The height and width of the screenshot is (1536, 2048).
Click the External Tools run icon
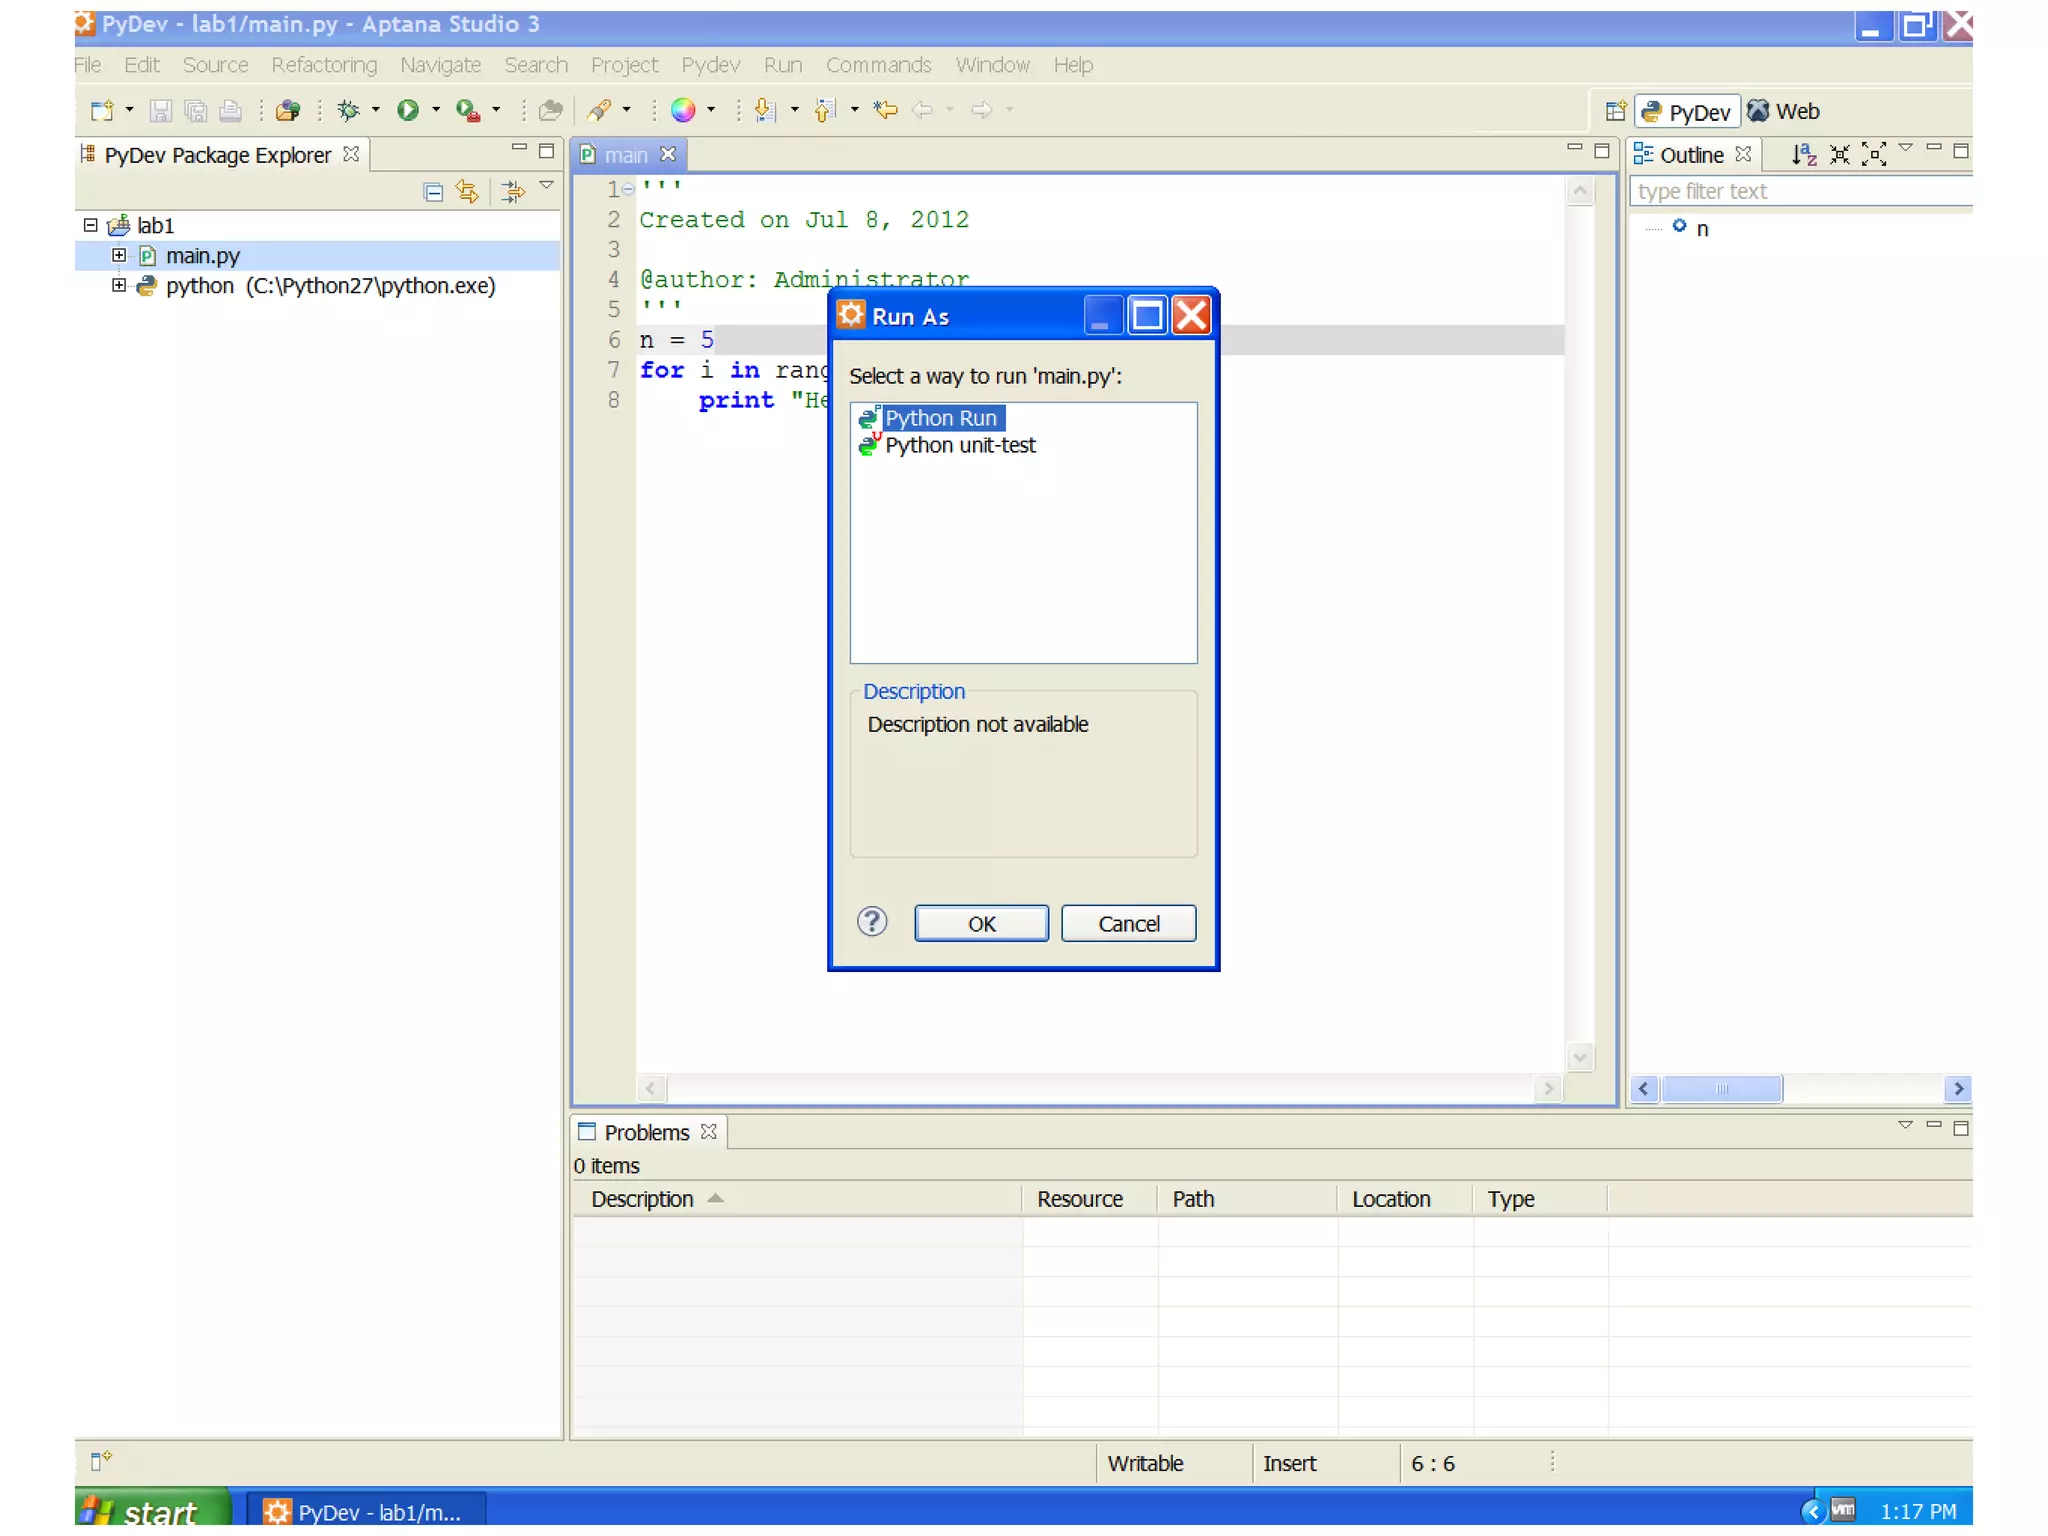(x=467, y=110)
